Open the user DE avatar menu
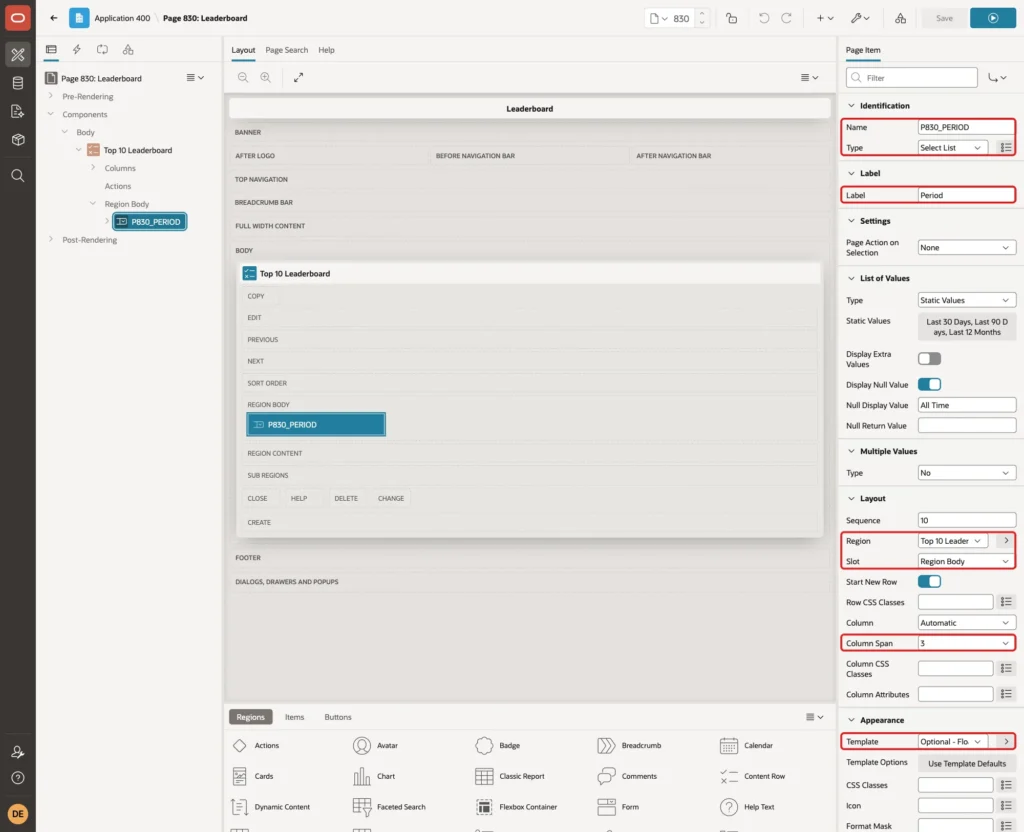 pos(18,814)
